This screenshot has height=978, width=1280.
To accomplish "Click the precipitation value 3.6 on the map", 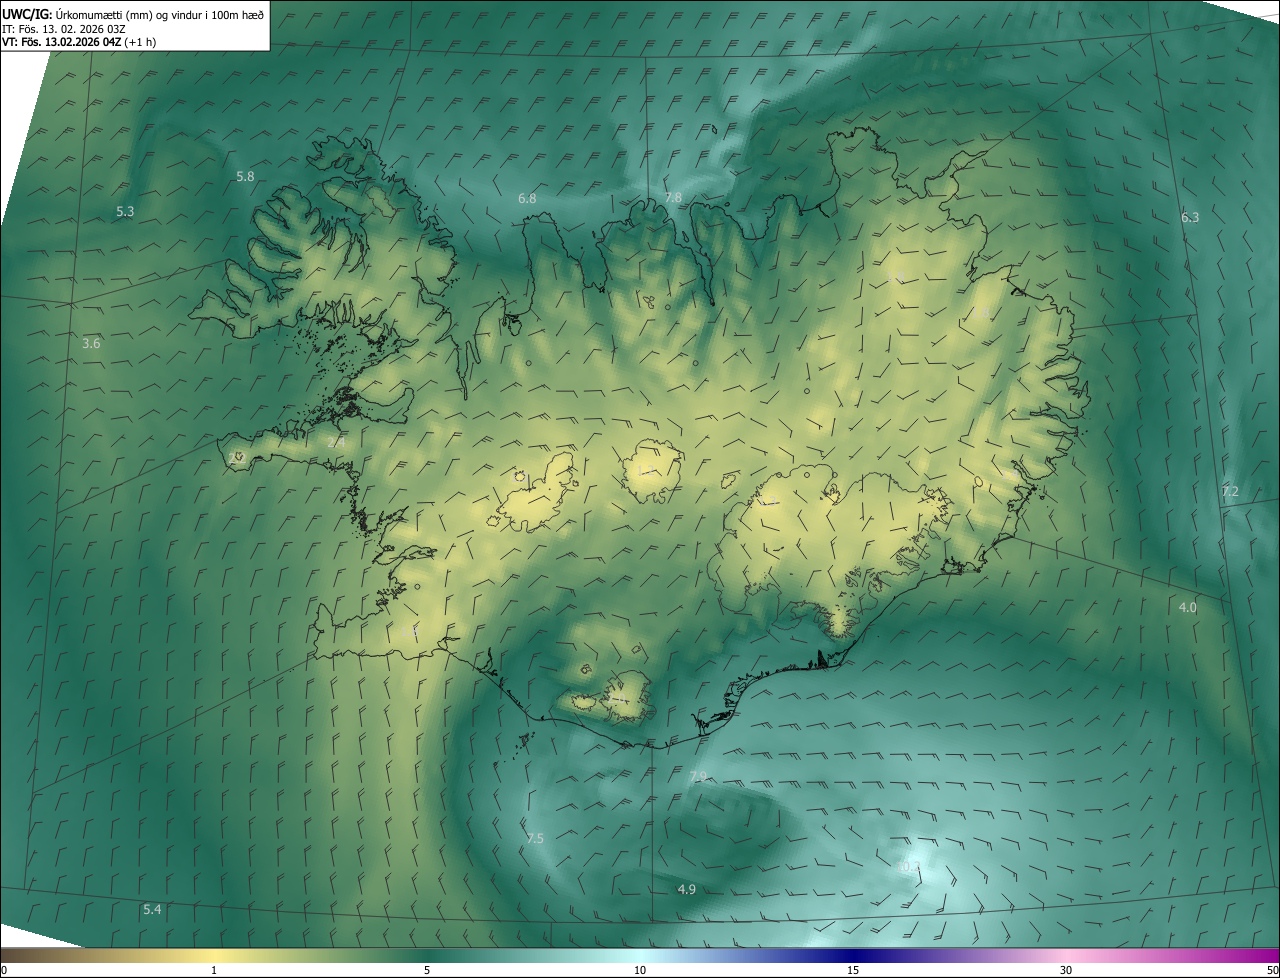I will (x=91, y=343).
